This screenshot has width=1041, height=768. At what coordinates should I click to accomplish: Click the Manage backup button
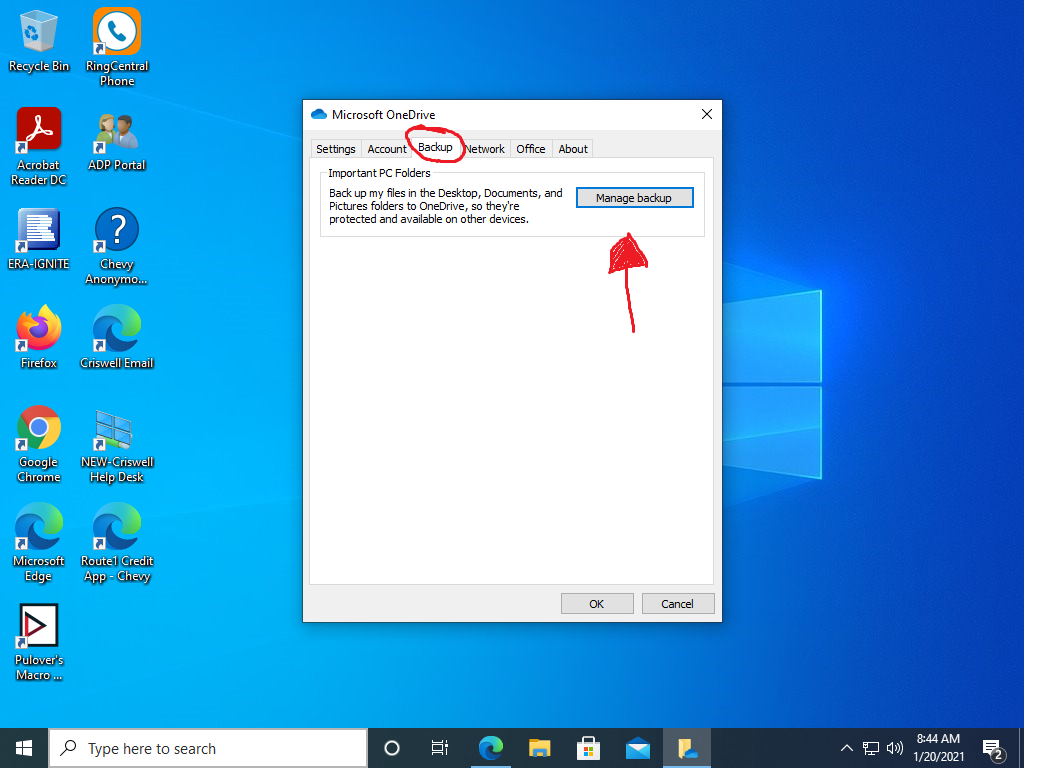[634, 198]
